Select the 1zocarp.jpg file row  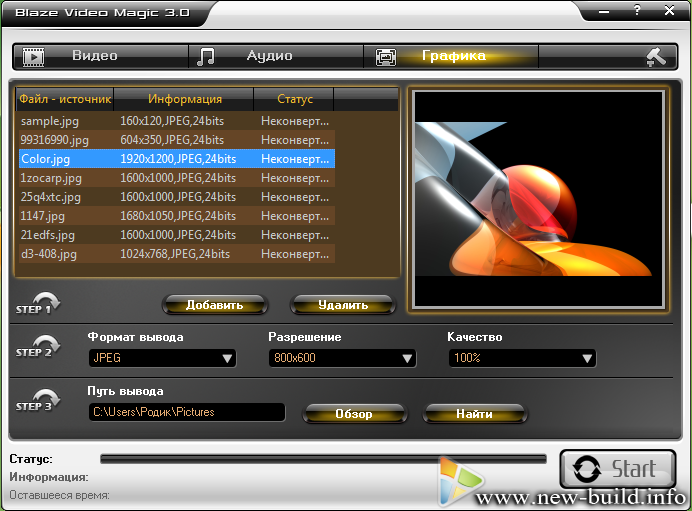coord(177,178)
